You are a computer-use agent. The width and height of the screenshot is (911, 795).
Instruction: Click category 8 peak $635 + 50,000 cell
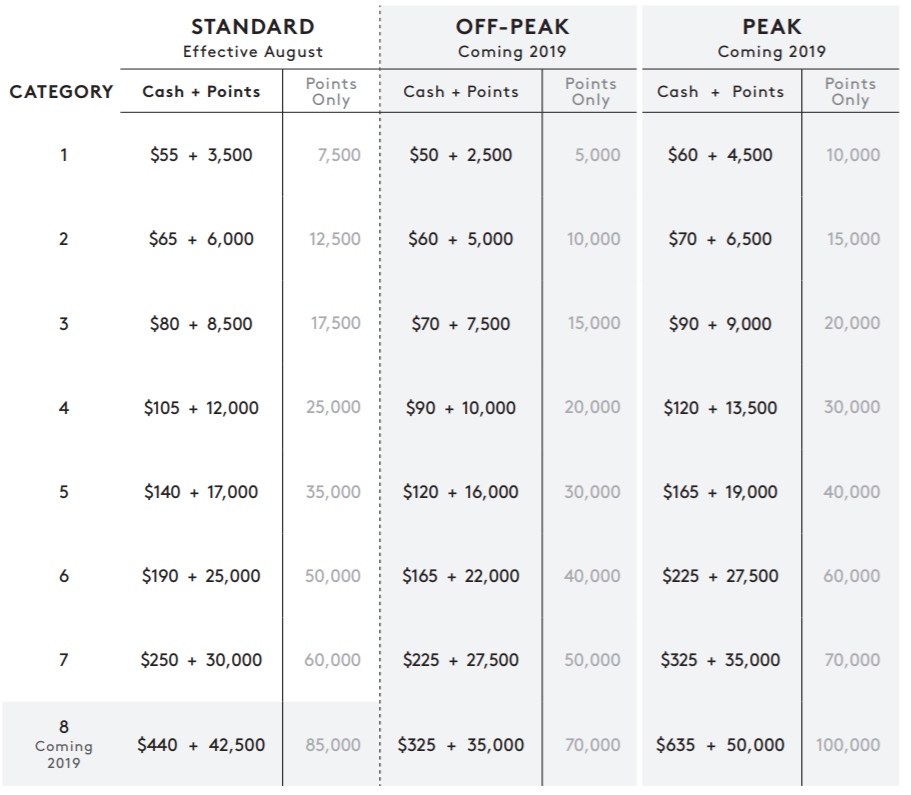pos(720,745)
